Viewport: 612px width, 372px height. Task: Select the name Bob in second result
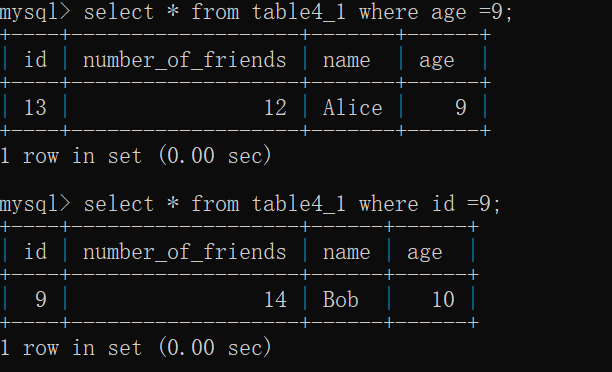[x=340, y=299]
